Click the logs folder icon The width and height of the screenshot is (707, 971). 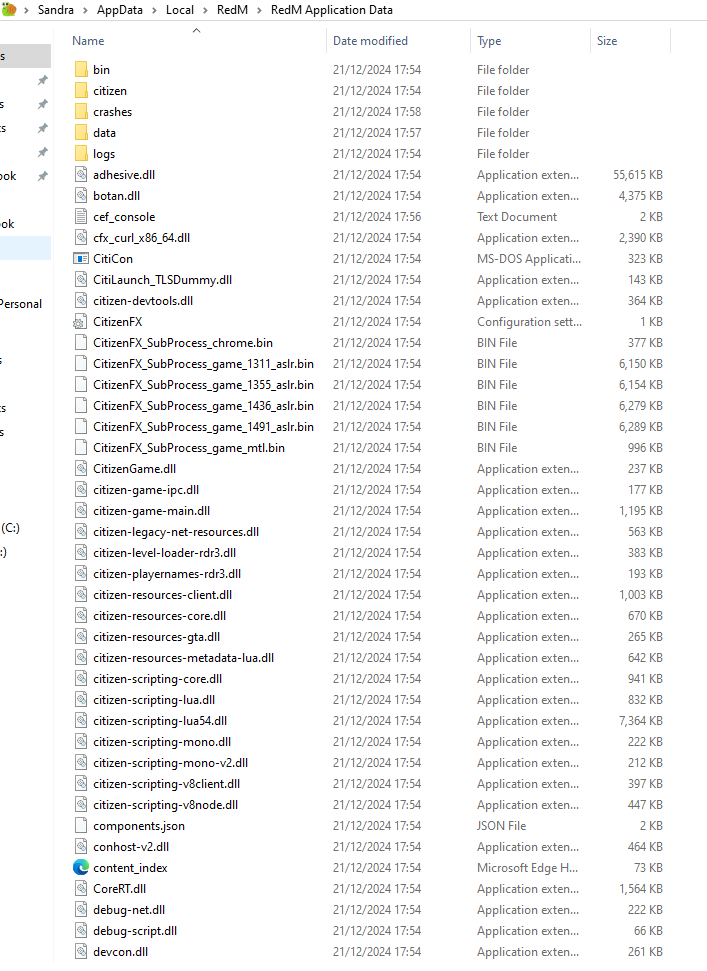coord(81,154)
